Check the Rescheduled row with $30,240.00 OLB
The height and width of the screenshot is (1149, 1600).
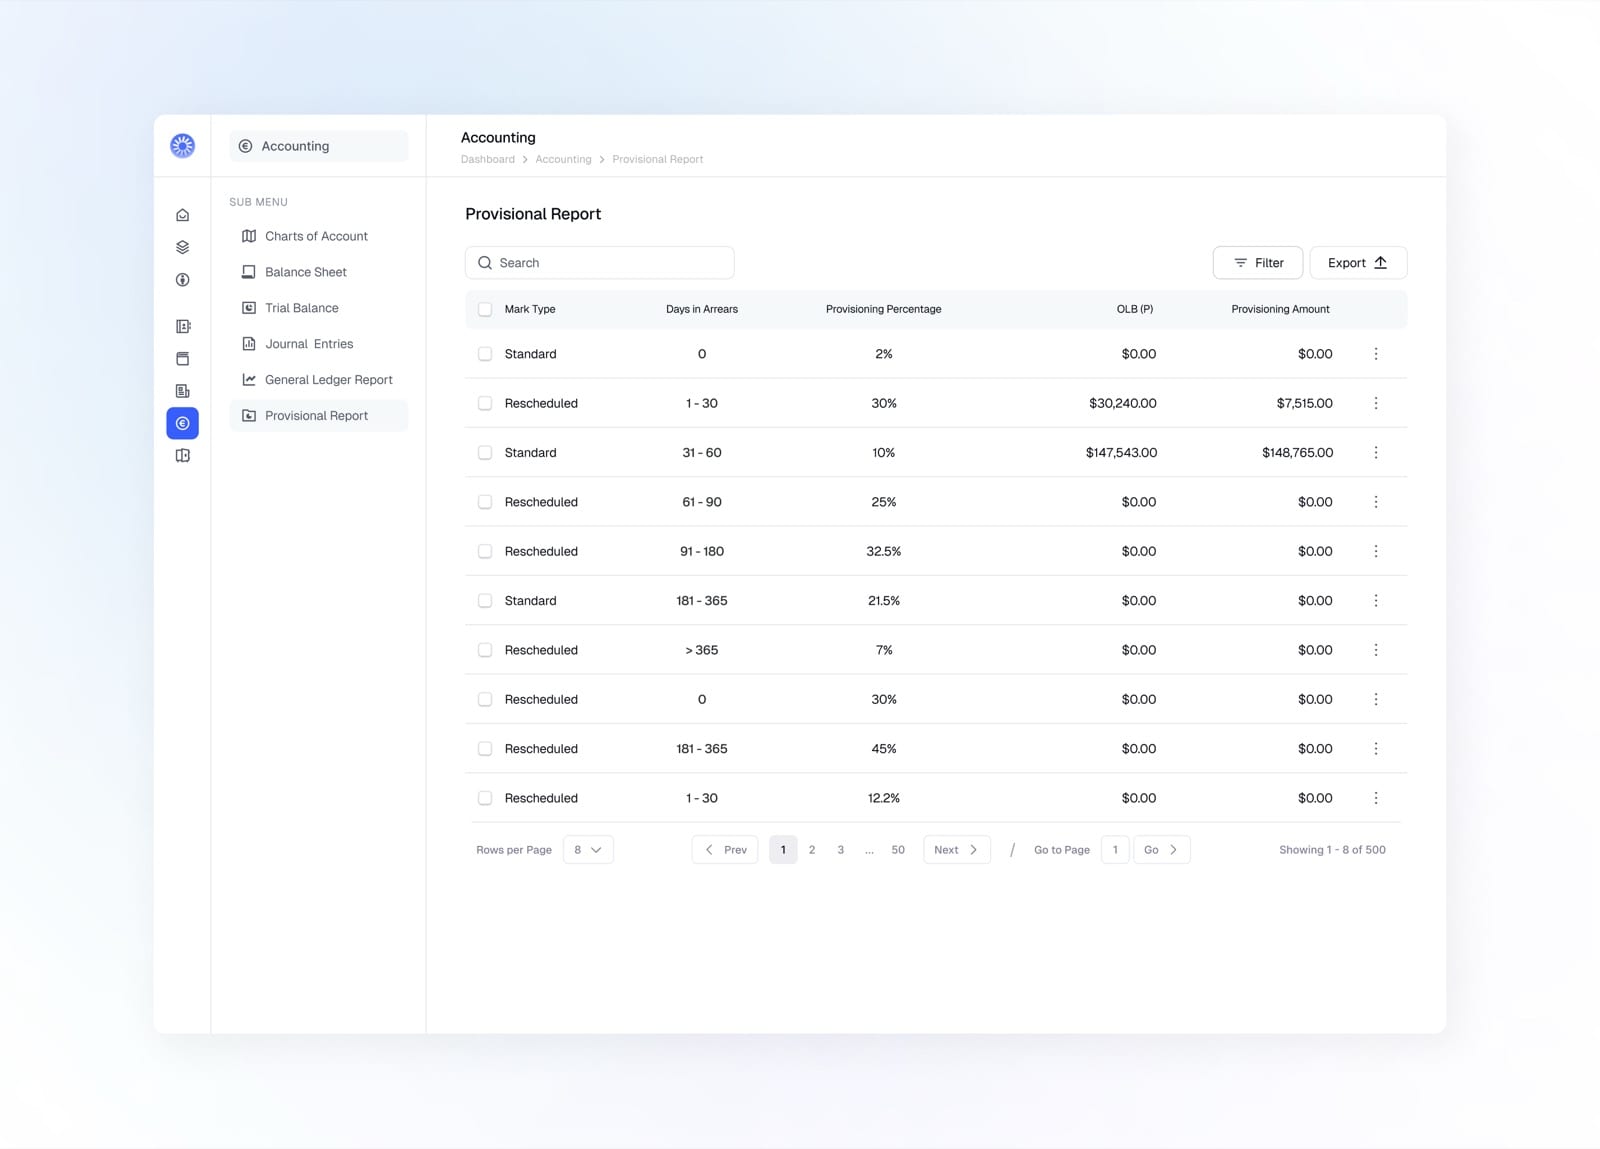(485, 403)
